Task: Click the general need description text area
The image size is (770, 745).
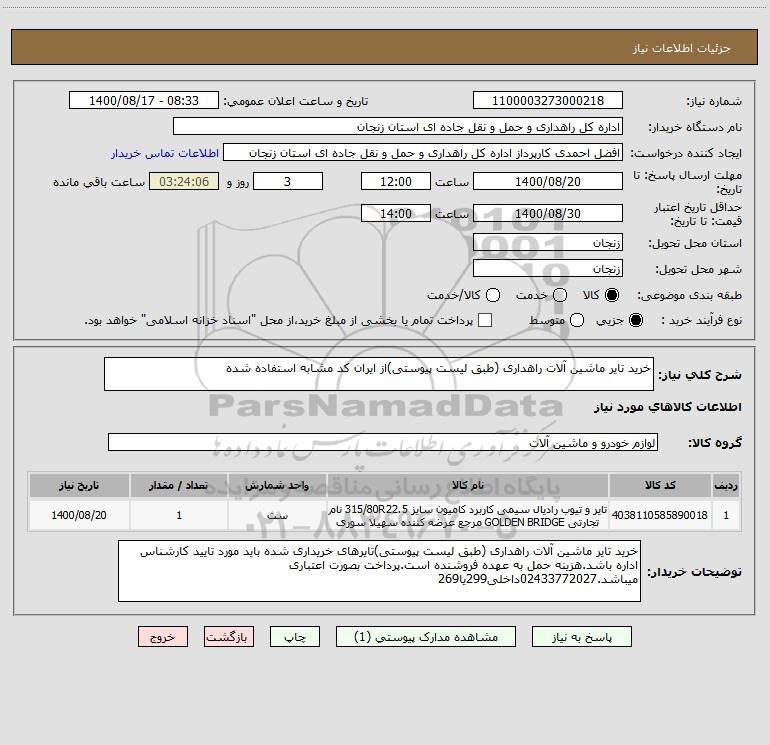Action: (x=379, y=374)
